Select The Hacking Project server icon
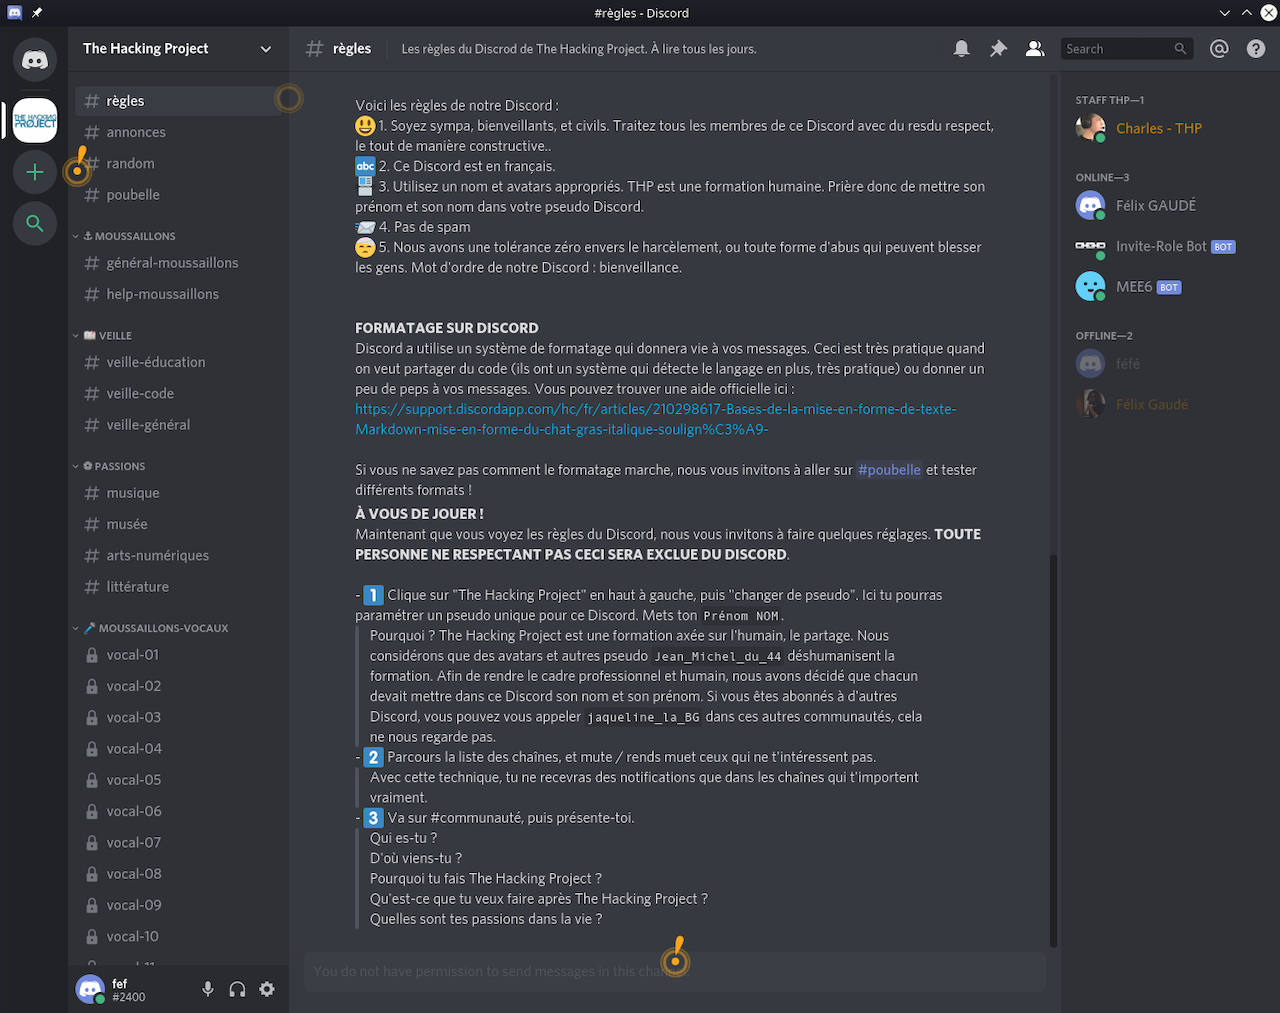 click(x=35, y=121)
